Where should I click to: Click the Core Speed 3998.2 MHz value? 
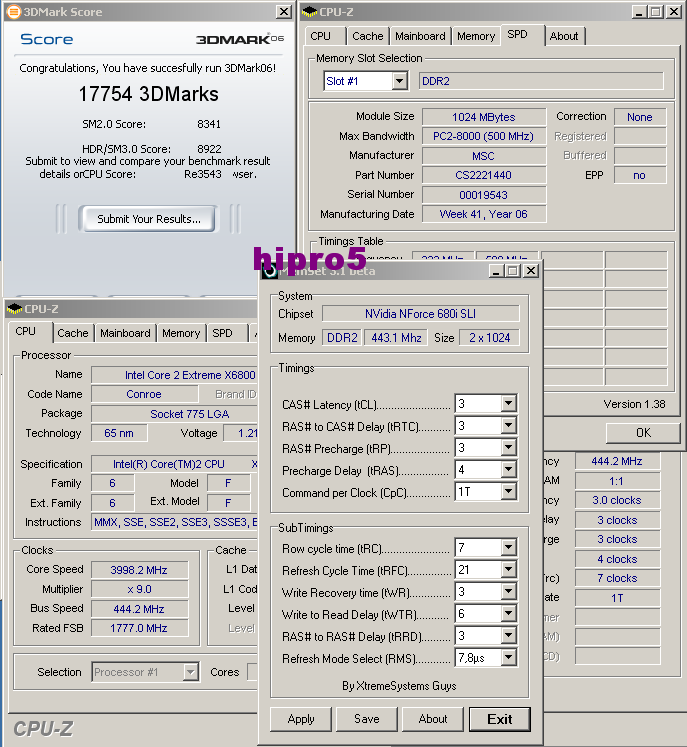(140, 570)
